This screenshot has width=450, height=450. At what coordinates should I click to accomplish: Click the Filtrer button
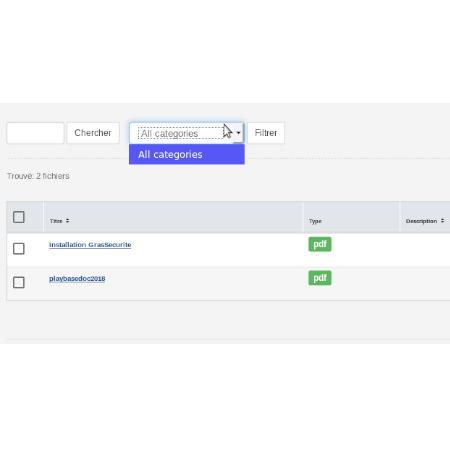coord(266,133)
